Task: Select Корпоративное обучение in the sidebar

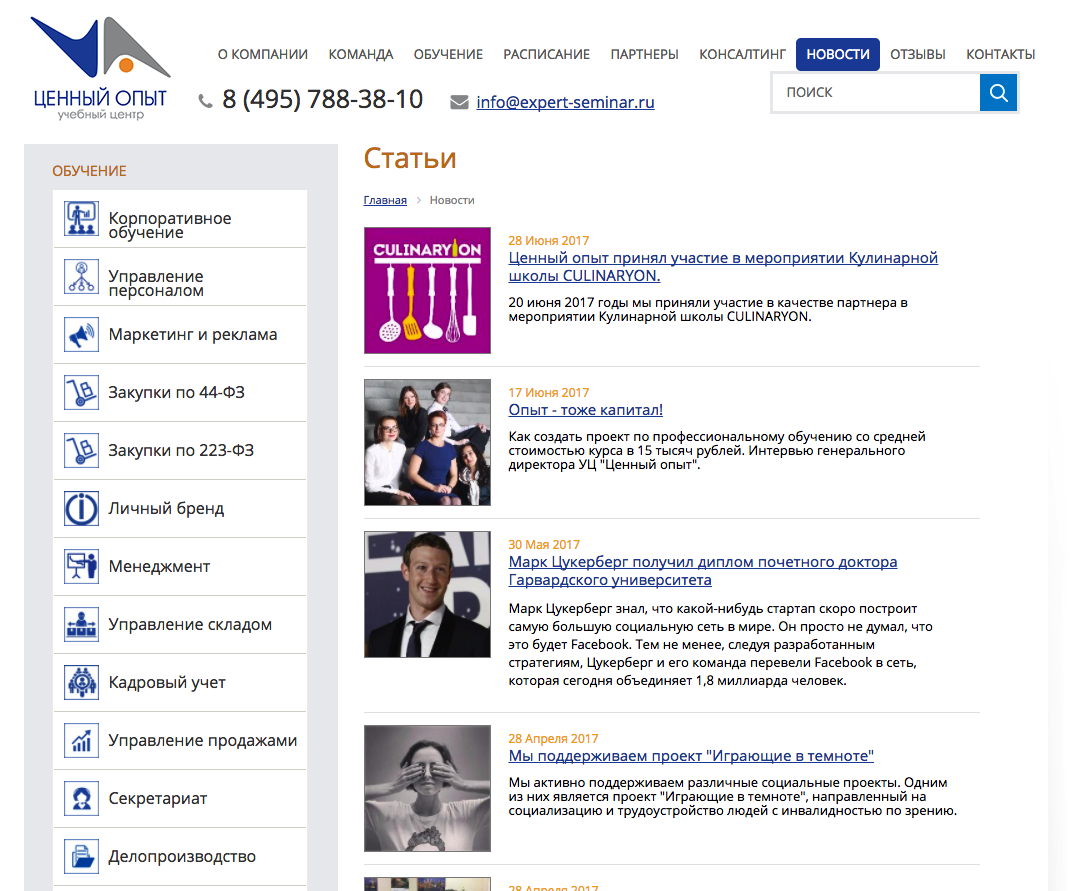Action: (180, 219)
